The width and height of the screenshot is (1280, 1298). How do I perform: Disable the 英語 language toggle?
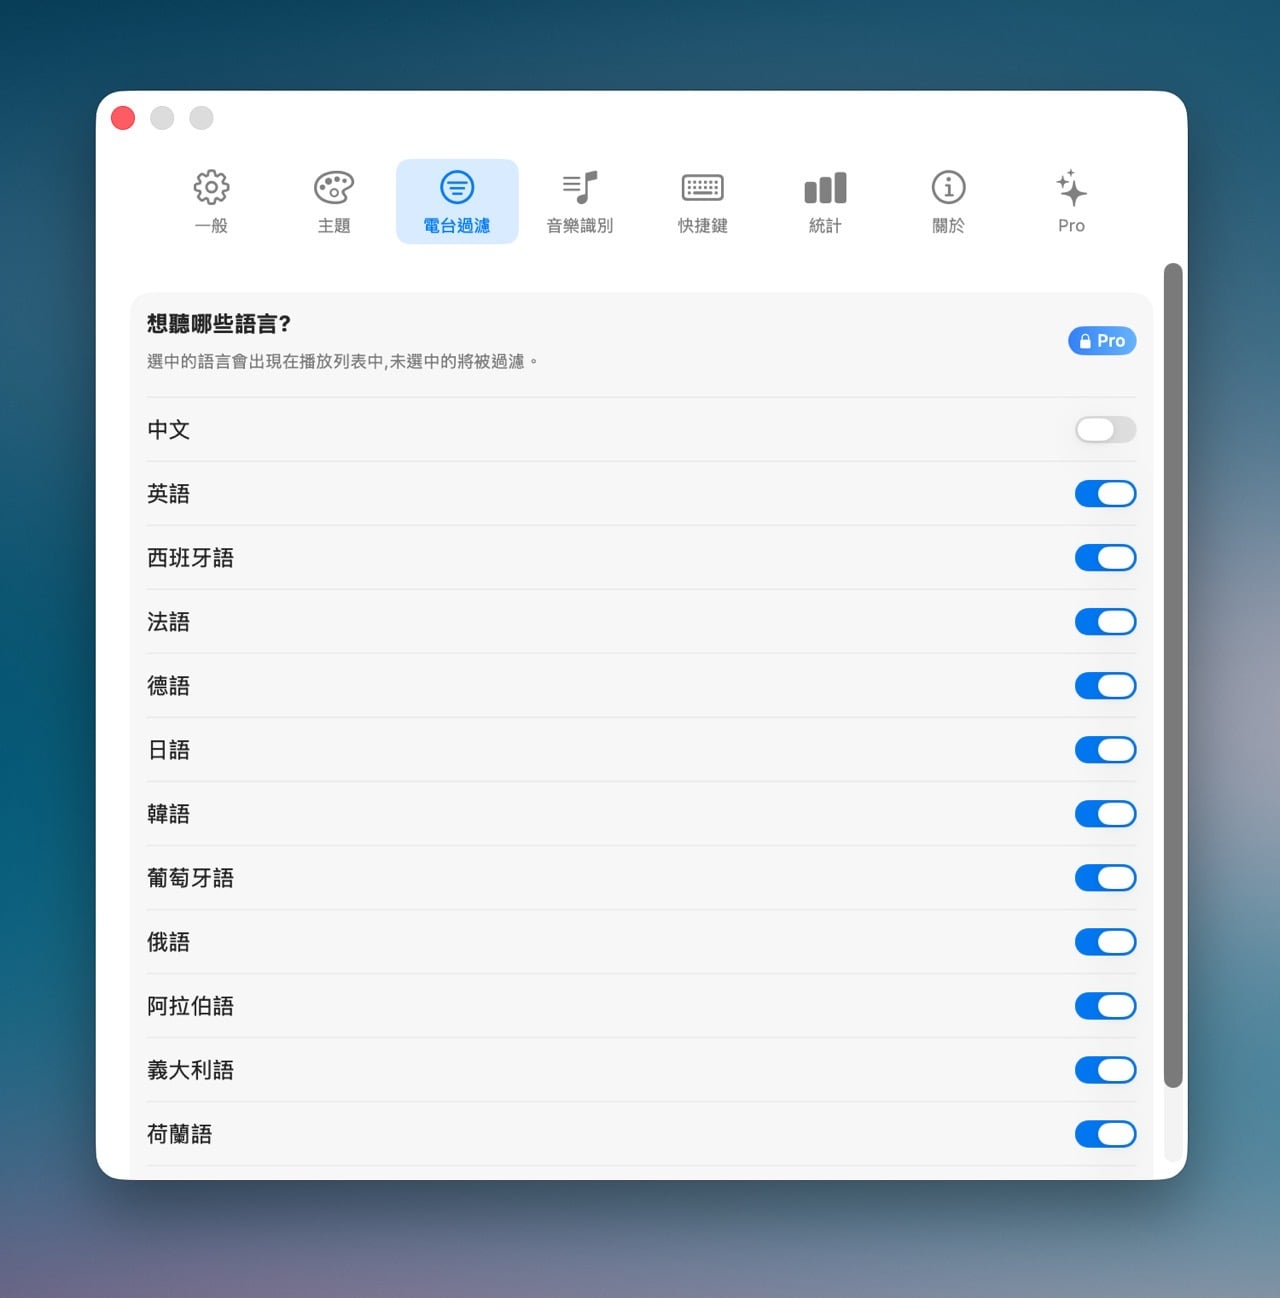(x=1106, y=494)
